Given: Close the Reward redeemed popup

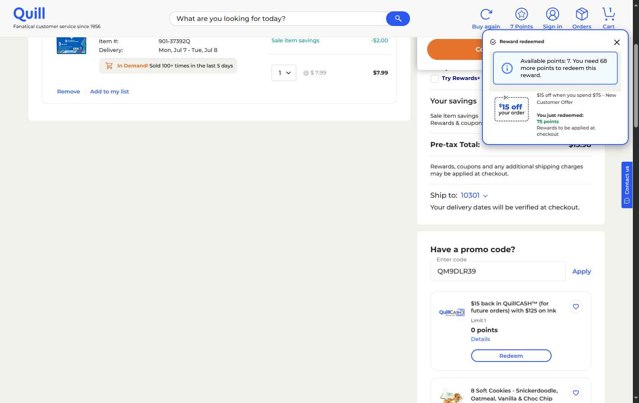Looking at the screenshot, I should (x=617, y=42).
